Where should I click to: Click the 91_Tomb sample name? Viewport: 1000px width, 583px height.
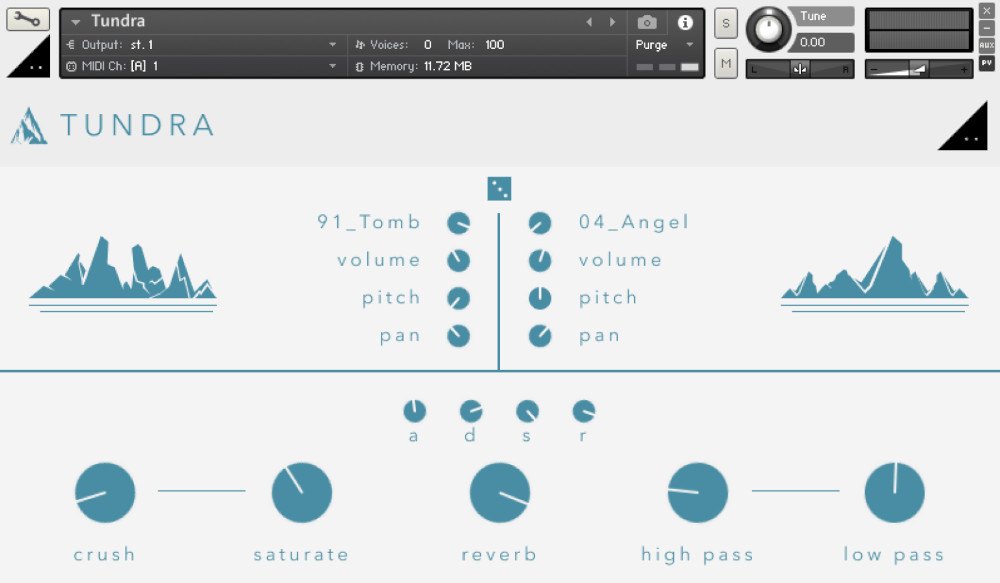pyautogui.click(x=369, y=222)
